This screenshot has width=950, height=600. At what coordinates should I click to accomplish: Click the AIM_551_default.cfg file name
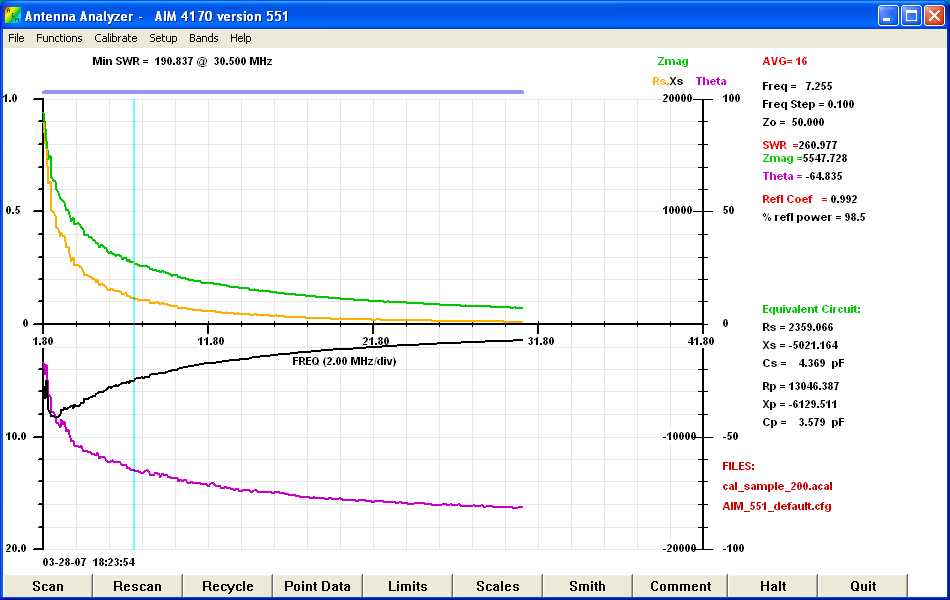point(777,506)
